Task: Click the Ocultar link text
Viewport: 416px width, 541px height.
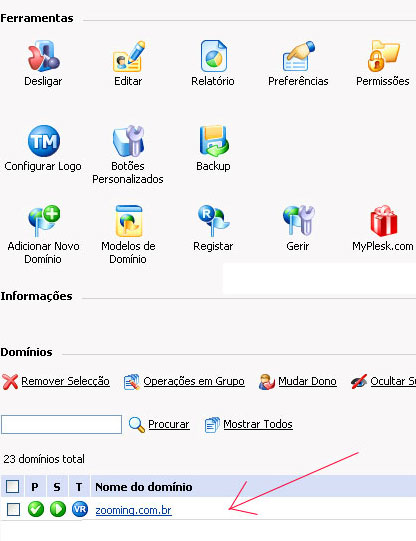Action: coord(393,381)
